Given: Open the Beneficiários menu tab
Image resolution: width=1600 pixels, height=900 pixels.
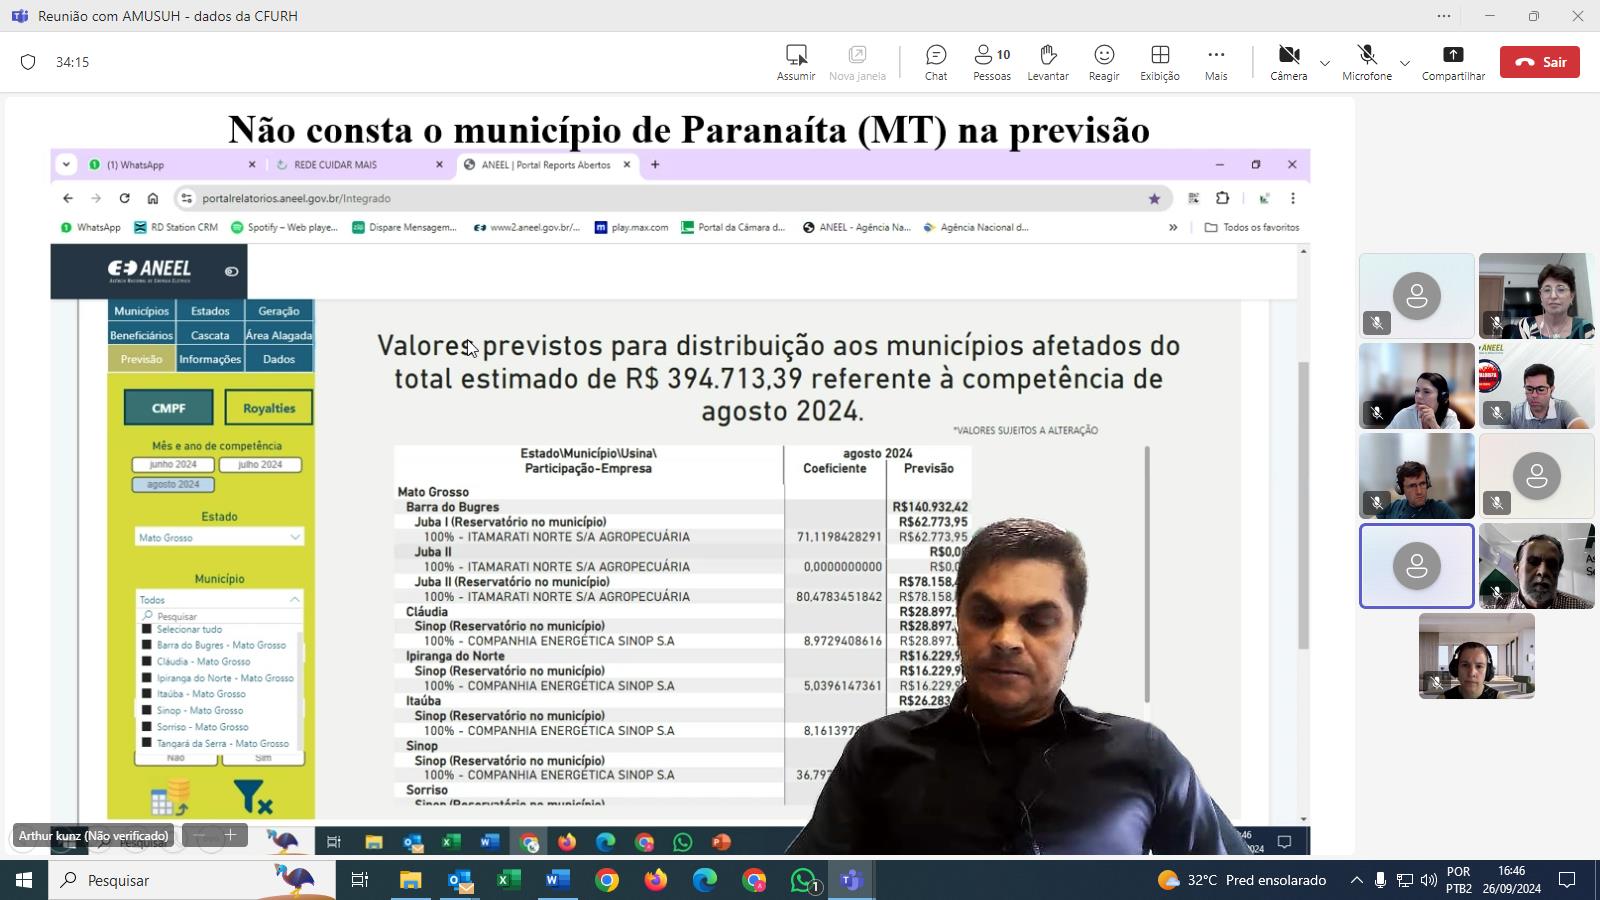Looking at the screenshot, I should pyautogui.click(x=141, y=335).
